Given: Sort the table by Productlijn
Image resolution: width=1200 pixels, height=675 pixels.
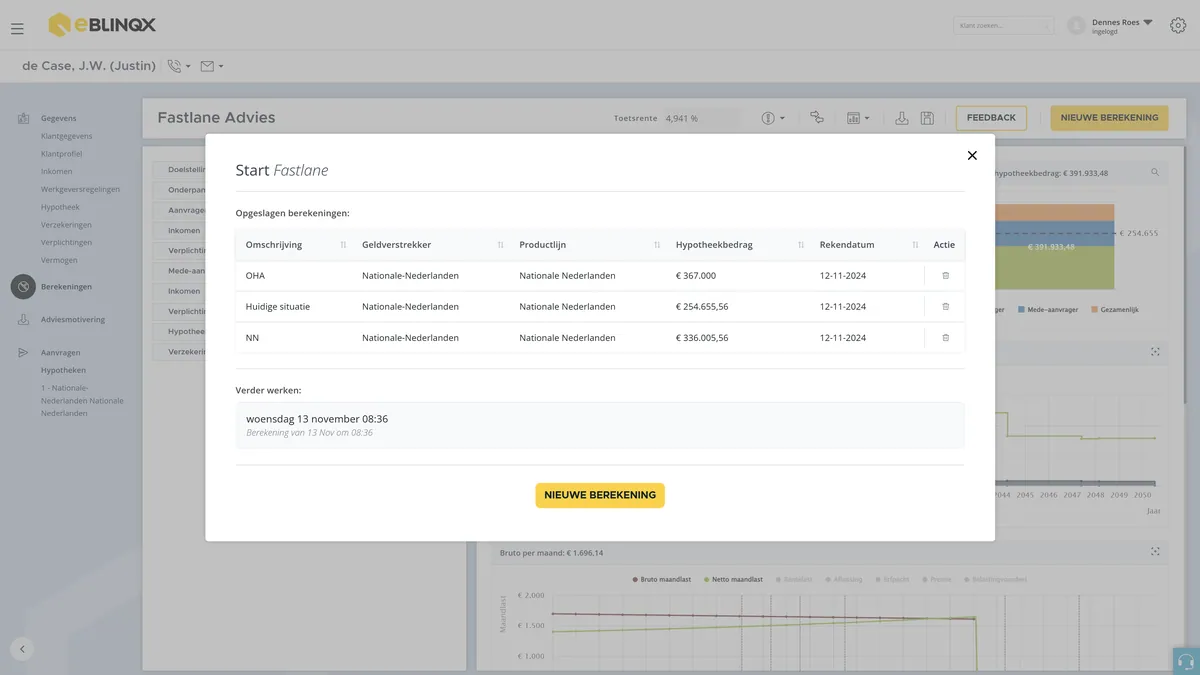Looking at the screenshot, I should point(658,245).
